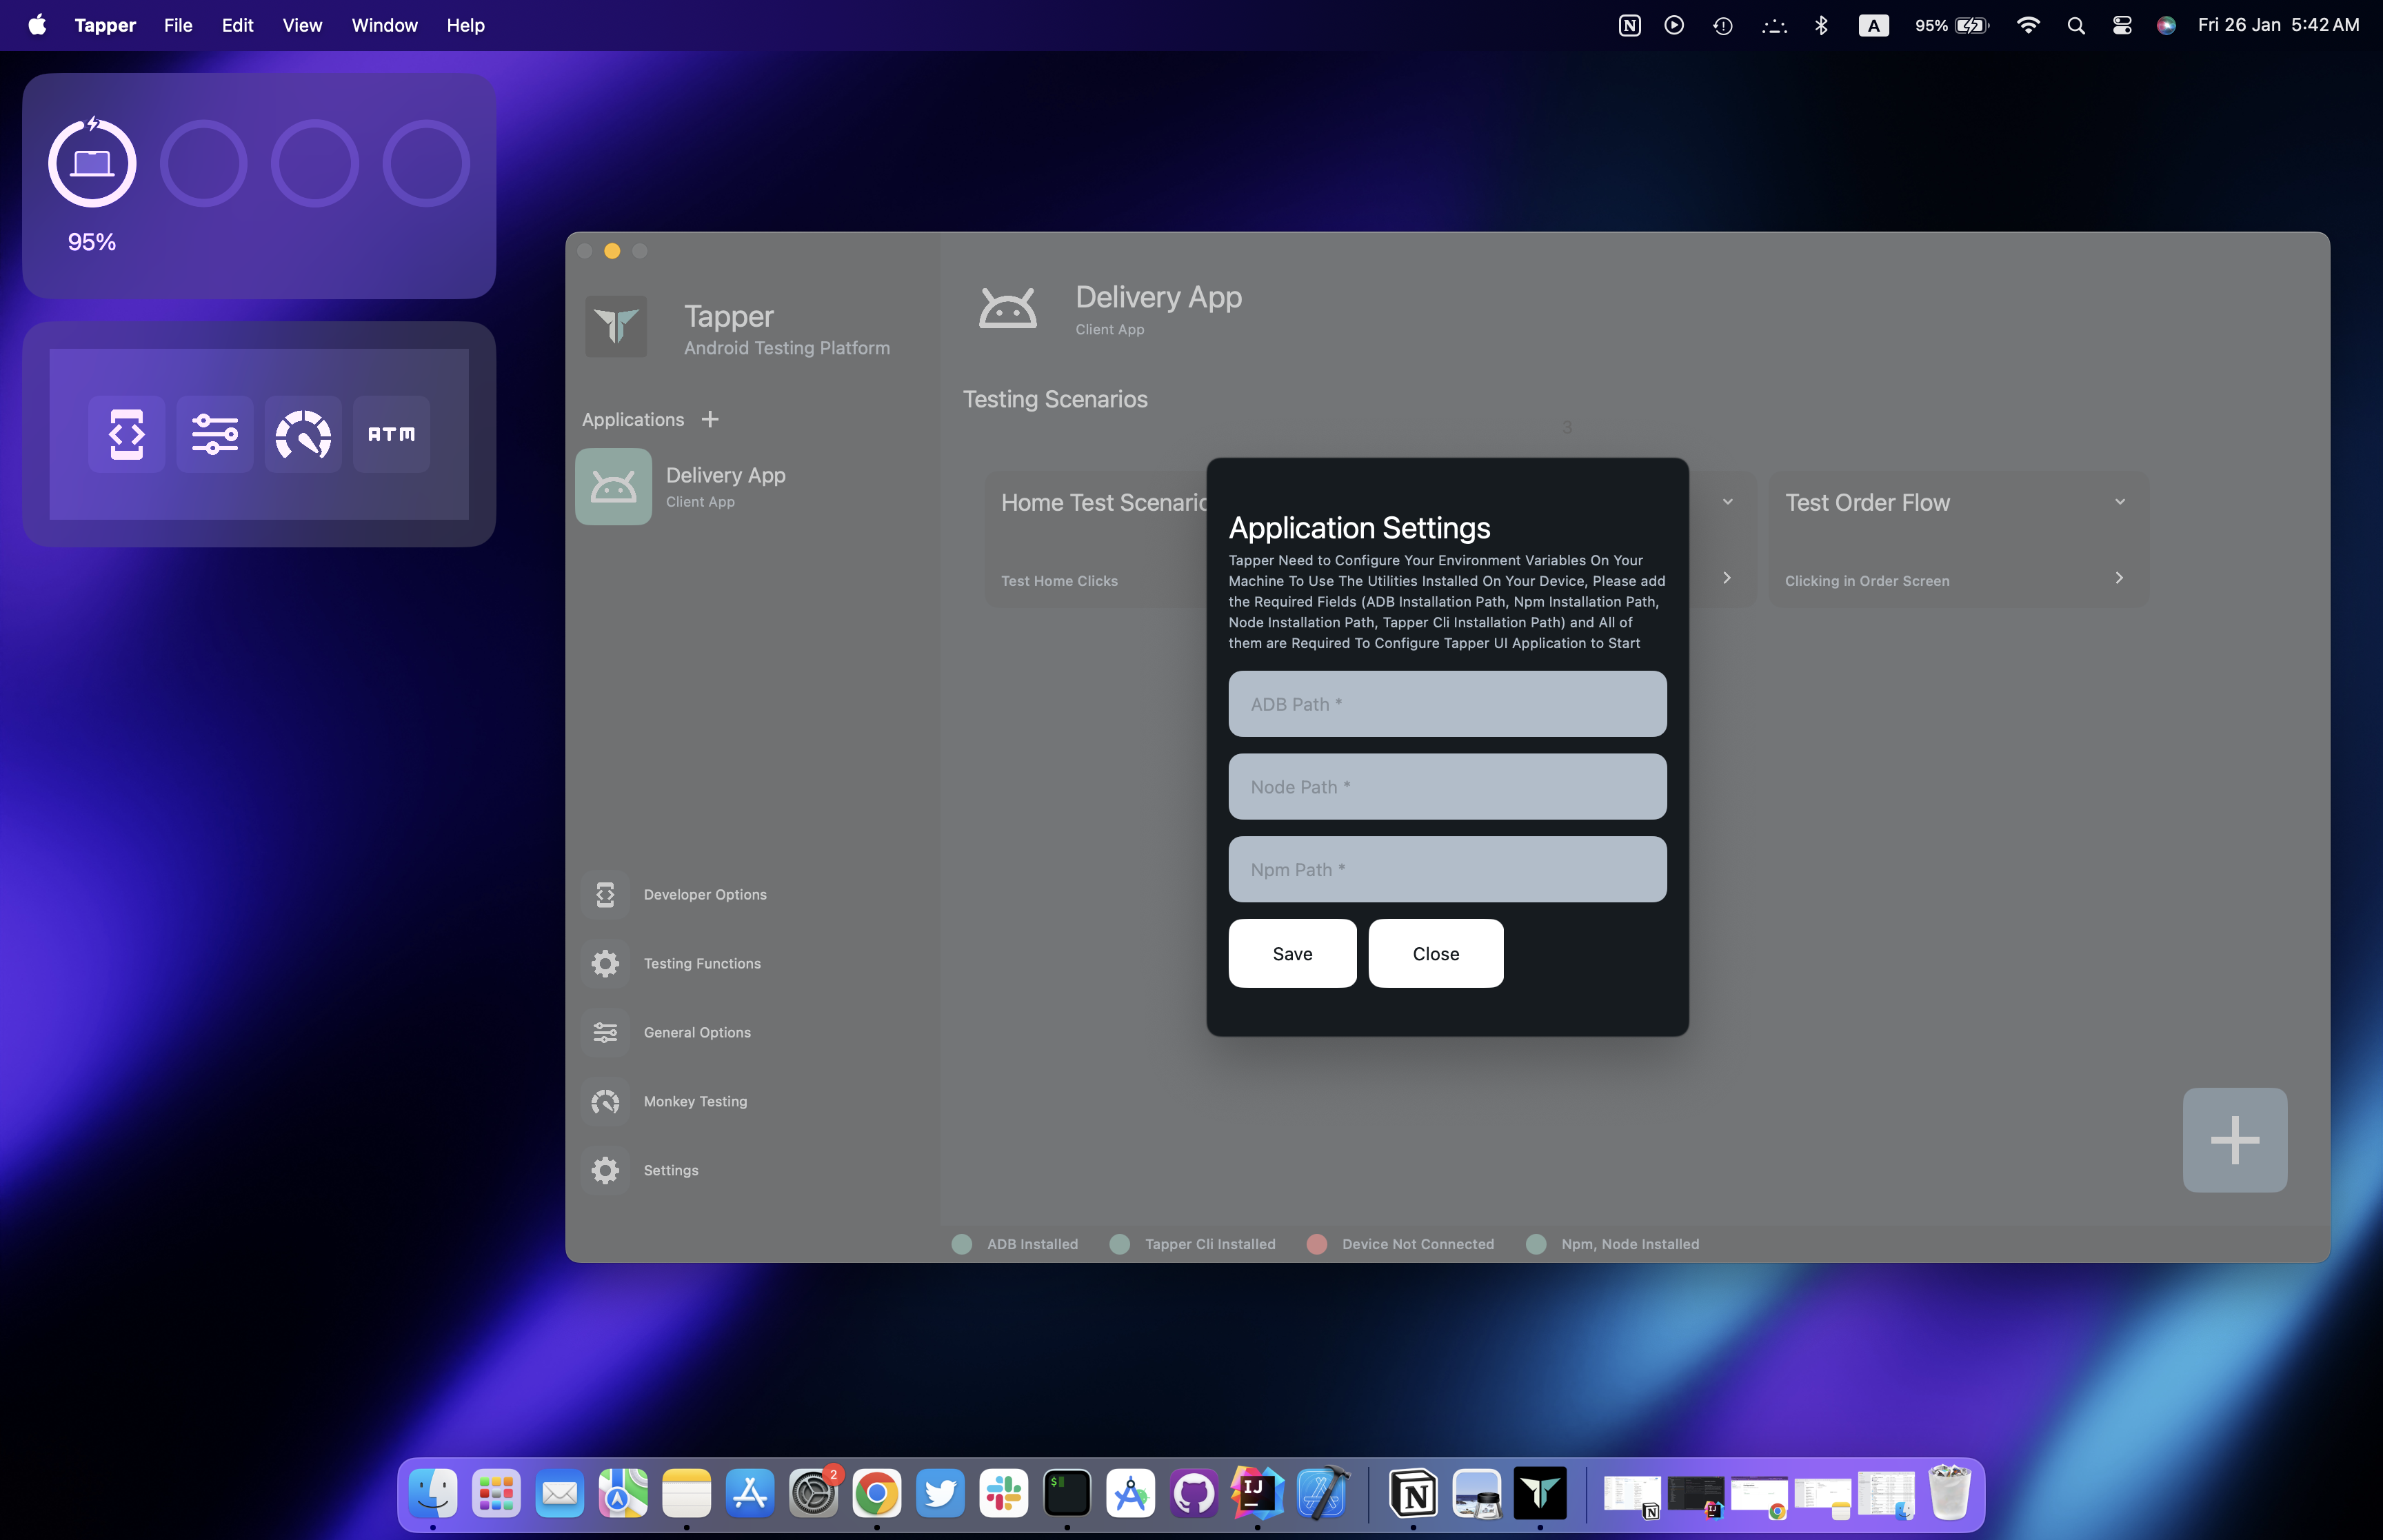
Task: Click the date and time in menu bar
Action: click(2278, 25)
